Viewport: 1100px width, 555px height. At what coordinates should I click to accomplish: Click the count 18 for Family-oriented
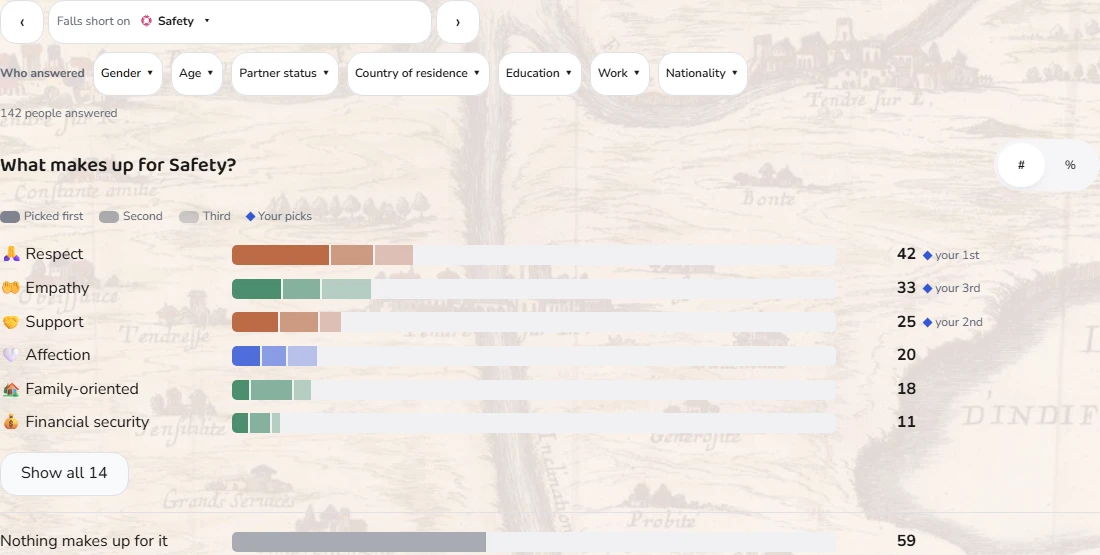click(906, 389)
